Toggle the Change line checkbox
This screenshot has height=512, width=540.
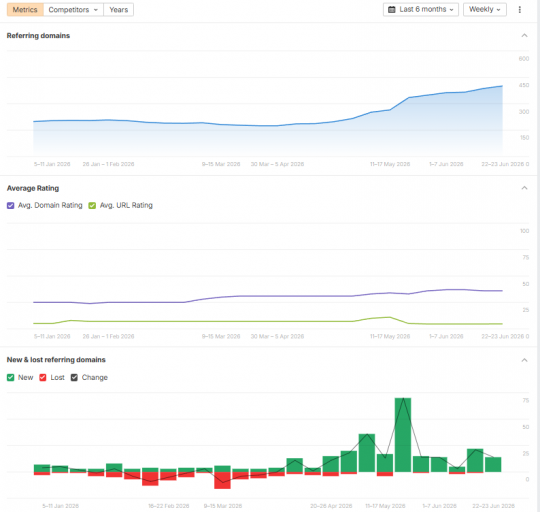pyautogui.click(x=74, y=378)
